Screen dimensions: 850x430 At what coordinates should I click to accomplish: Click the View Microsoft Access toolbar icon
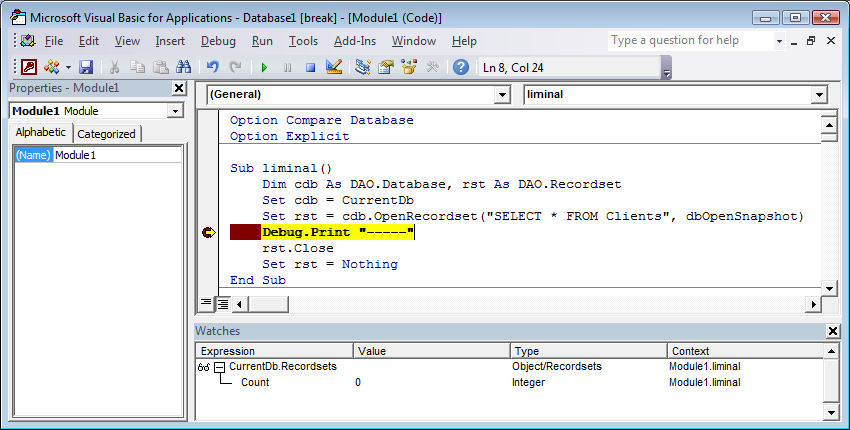point(28,67)
